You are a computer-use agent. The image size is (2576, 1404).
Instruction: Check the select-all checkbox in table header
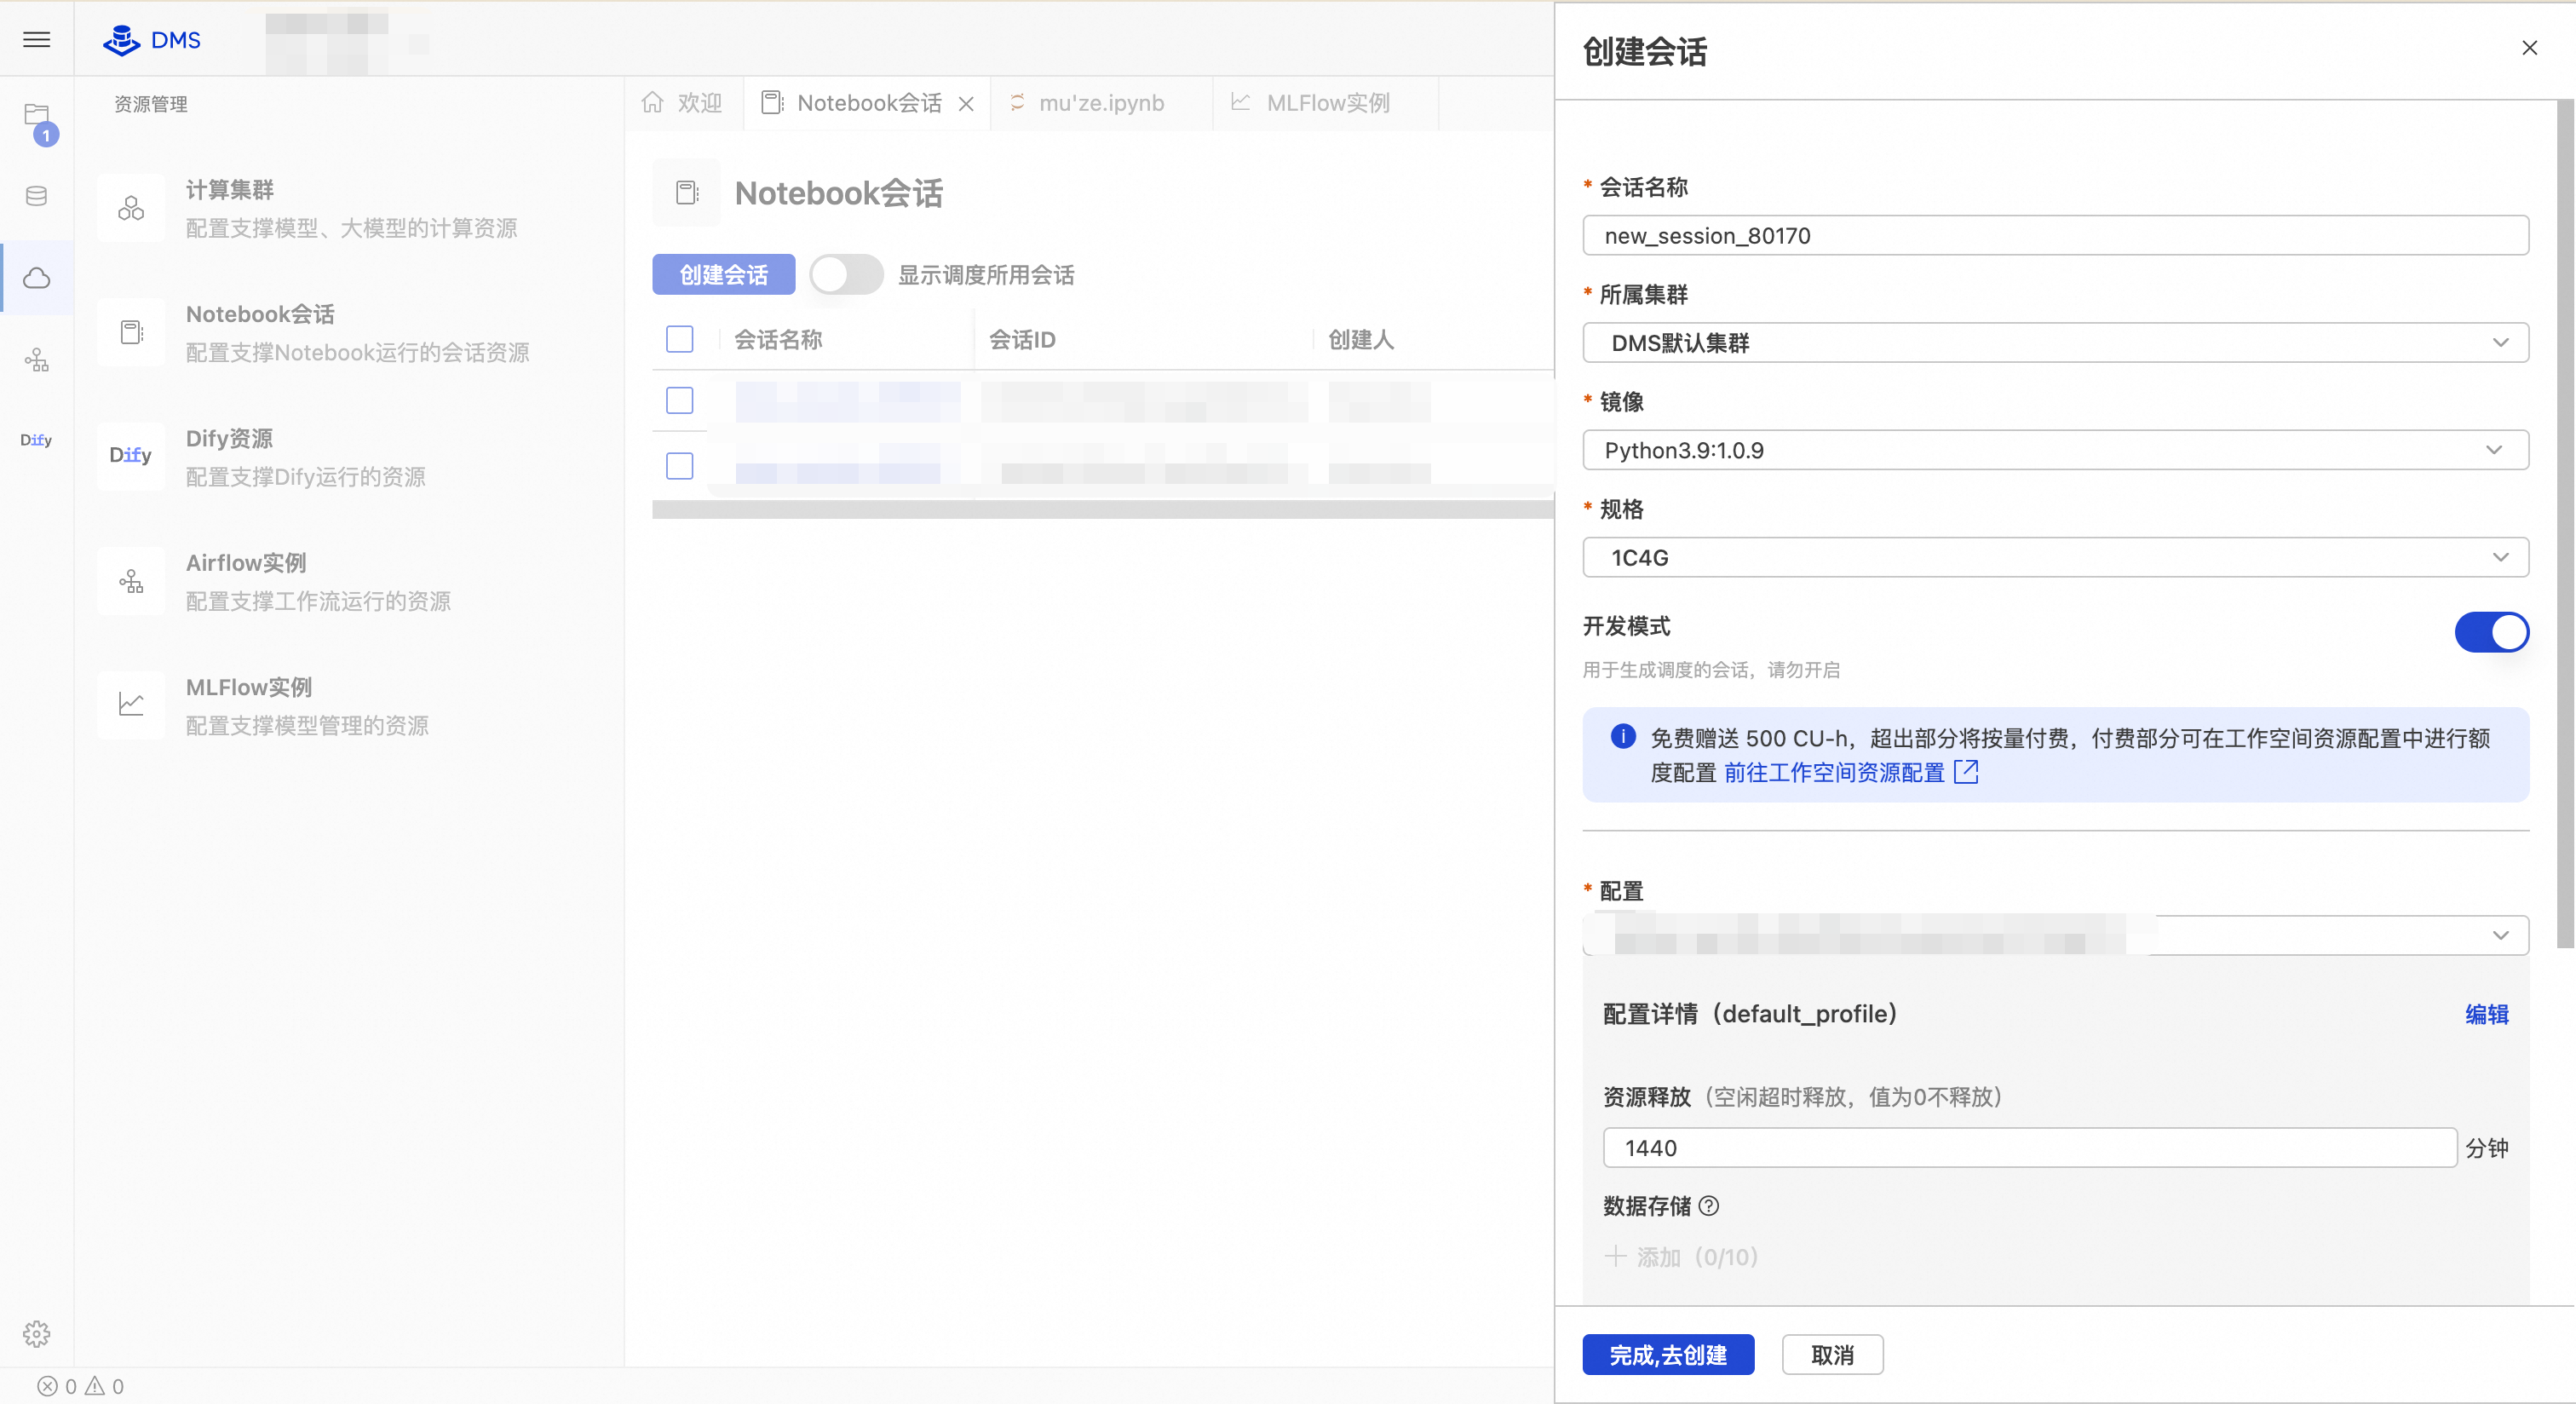pyautogui.click(x=679, y=340)
